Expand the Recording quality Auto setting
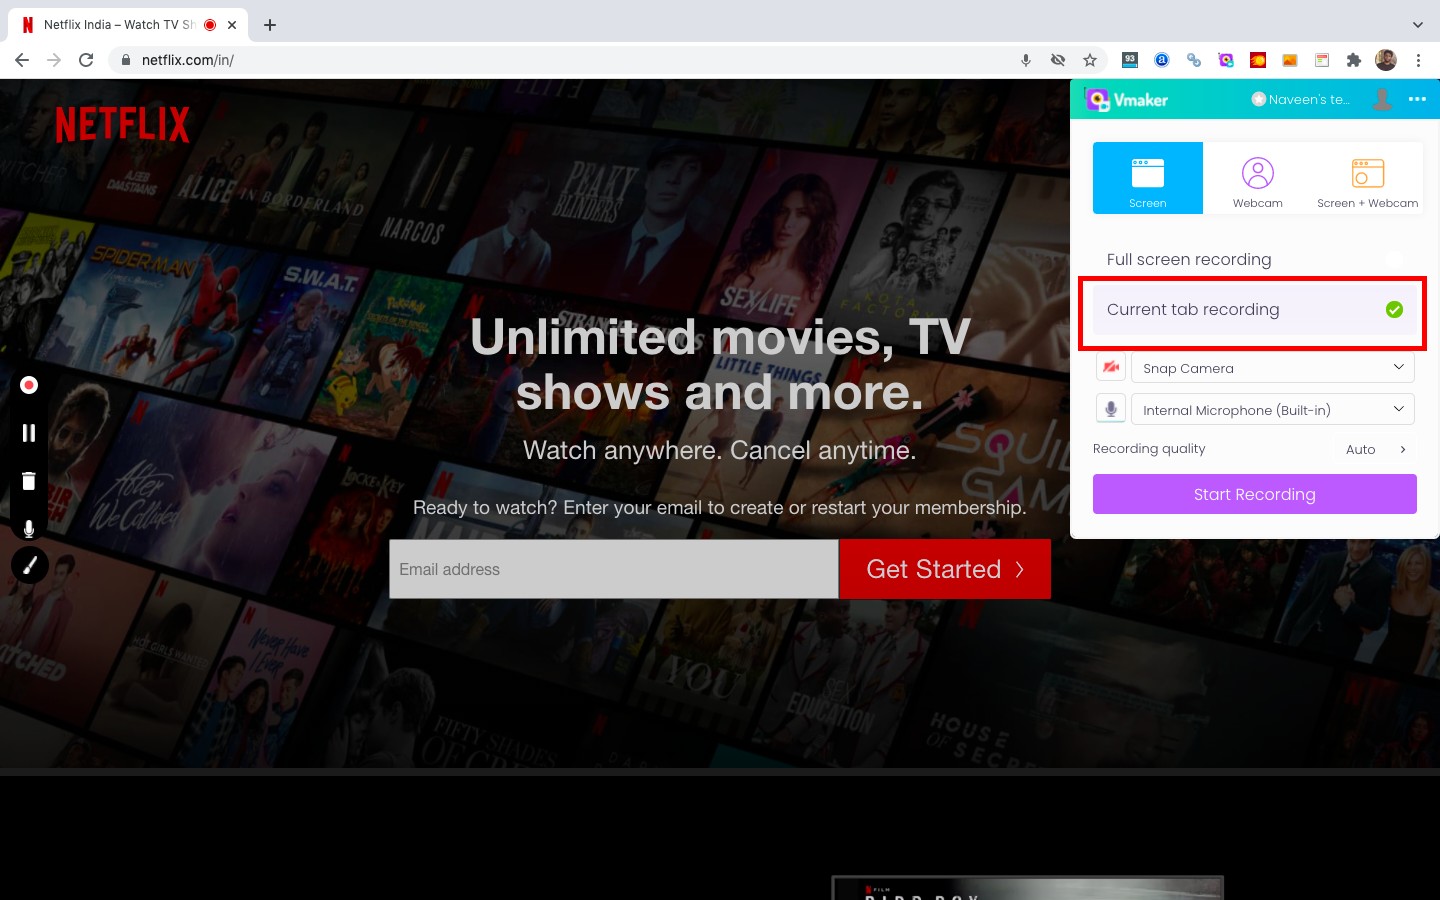1440x900 pixels. point(1375,449)
